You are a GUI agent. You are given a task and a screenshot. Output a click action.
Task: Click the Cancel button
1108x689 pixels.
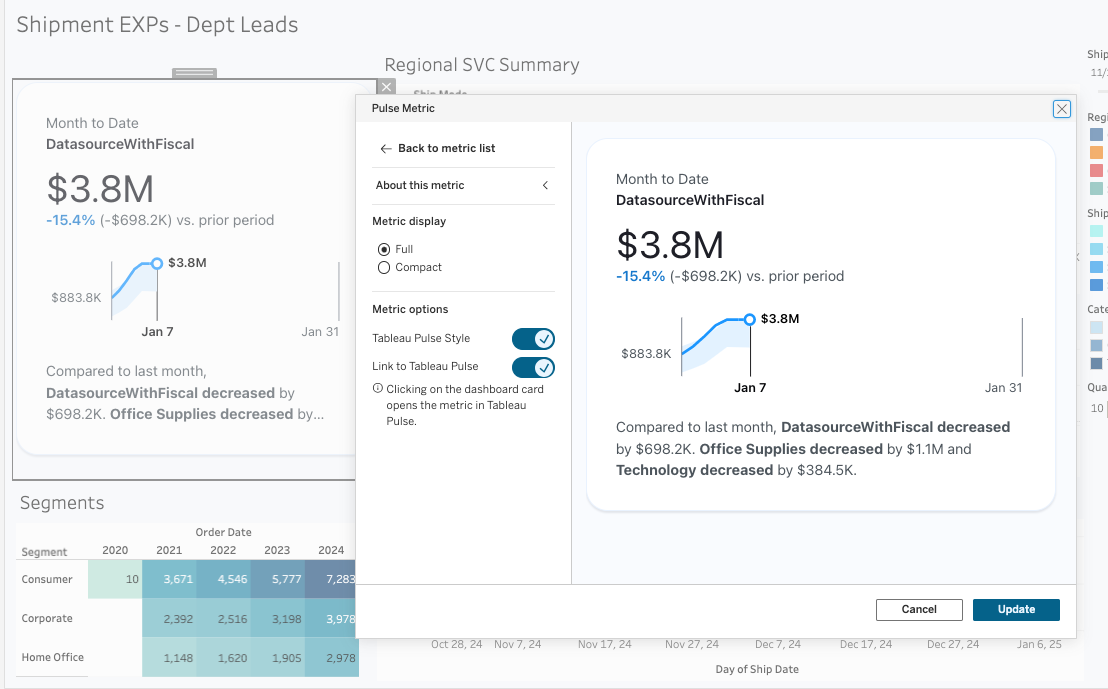coord(919,609)
